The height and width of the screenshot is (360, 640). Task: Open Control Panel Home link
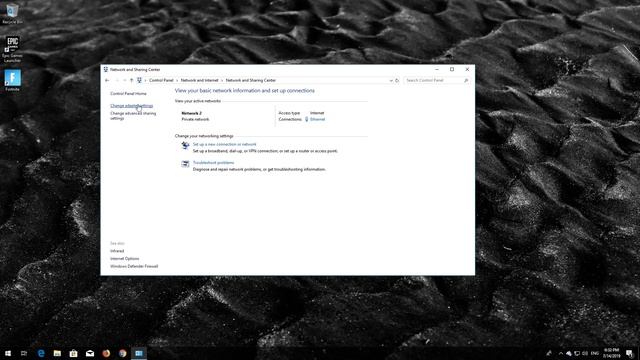(x=128, y=93)
